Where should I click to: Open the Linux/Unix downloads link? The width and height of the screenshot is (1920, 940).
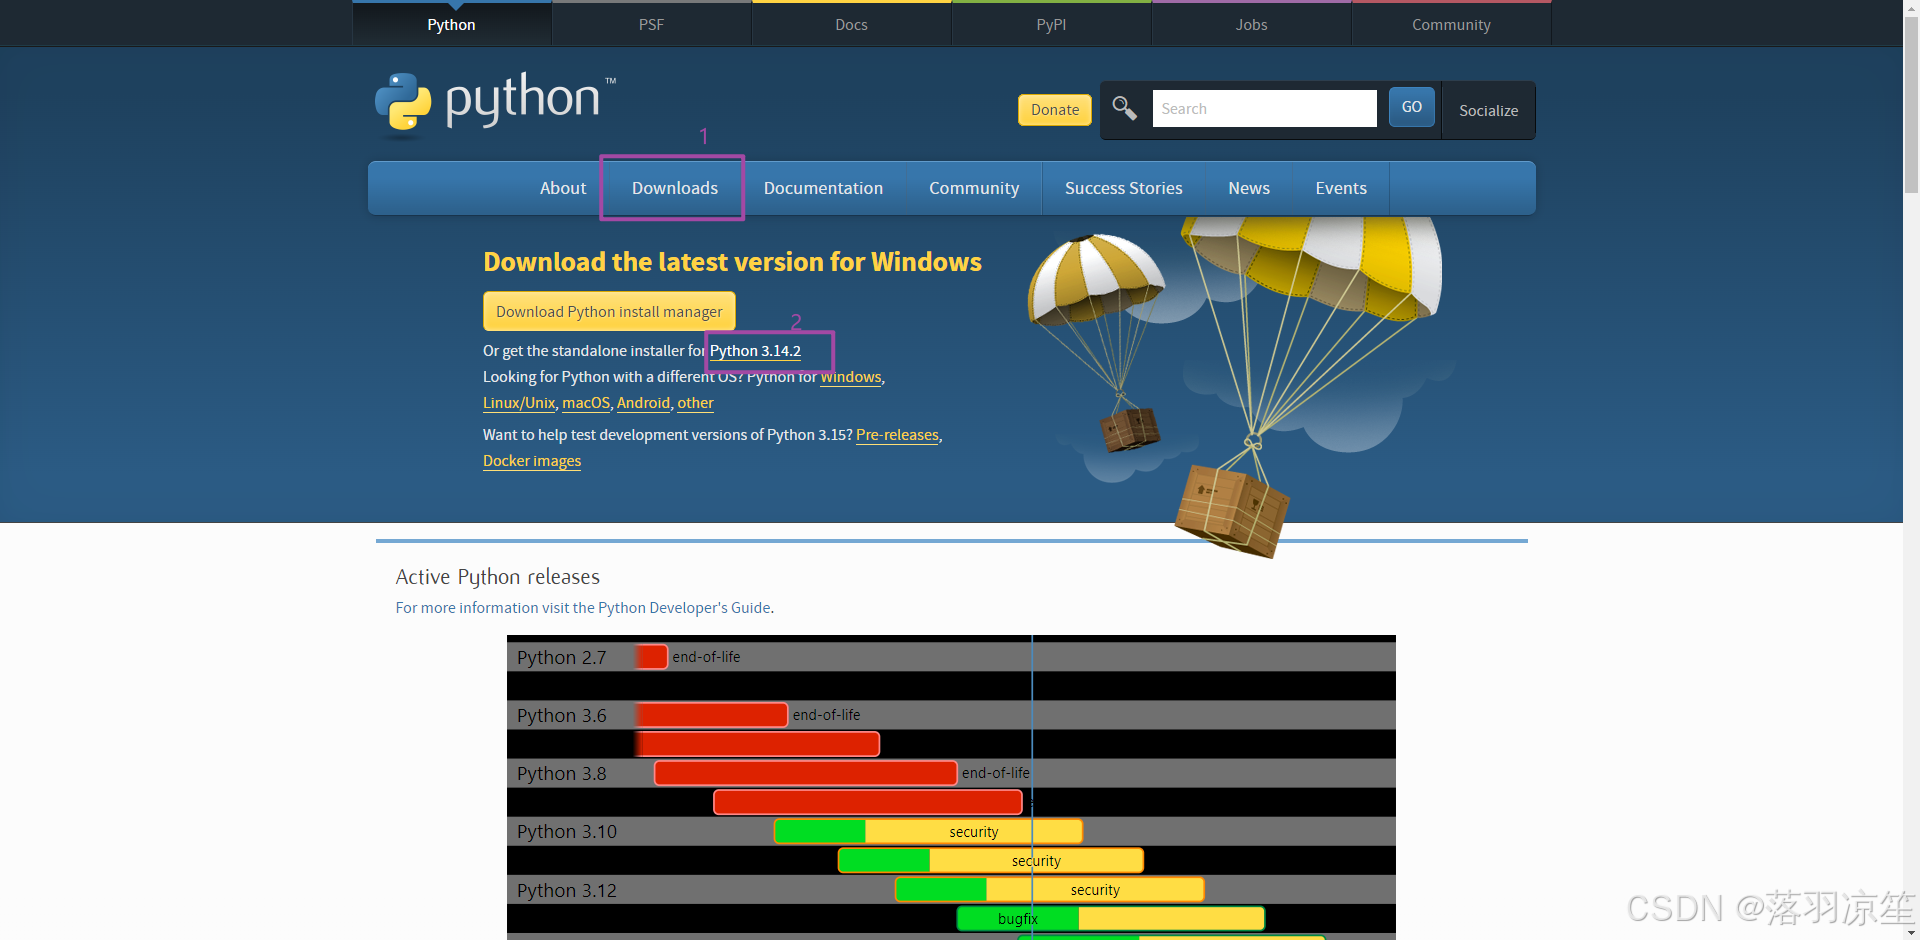[518, 402]
